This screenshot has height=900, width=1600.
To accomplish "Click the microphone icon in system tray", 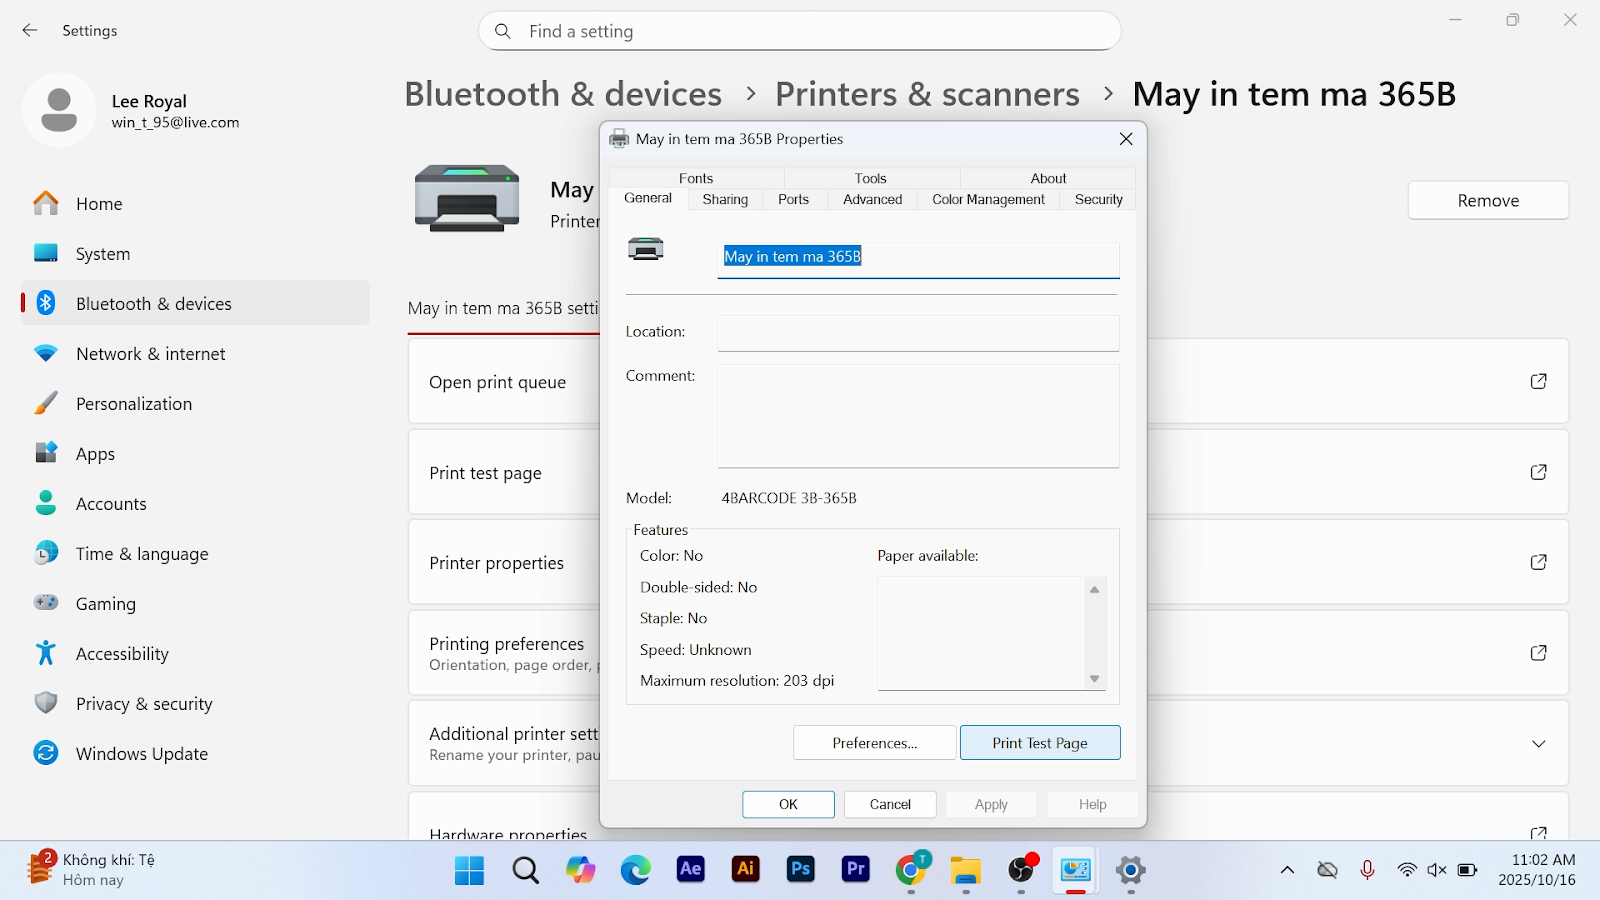I will pos(1367,870).
